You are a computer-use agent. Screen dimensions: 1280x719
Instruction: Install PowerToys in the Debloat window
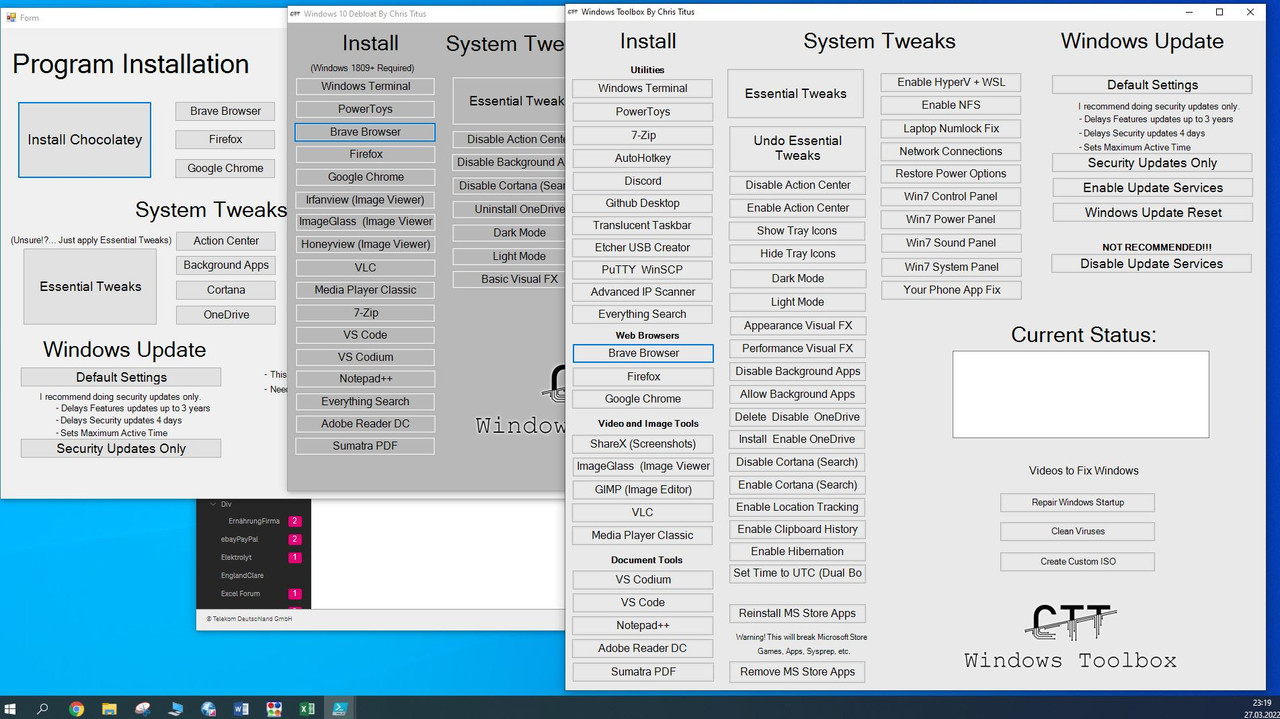pyautogui.click(x=365, y=109)
